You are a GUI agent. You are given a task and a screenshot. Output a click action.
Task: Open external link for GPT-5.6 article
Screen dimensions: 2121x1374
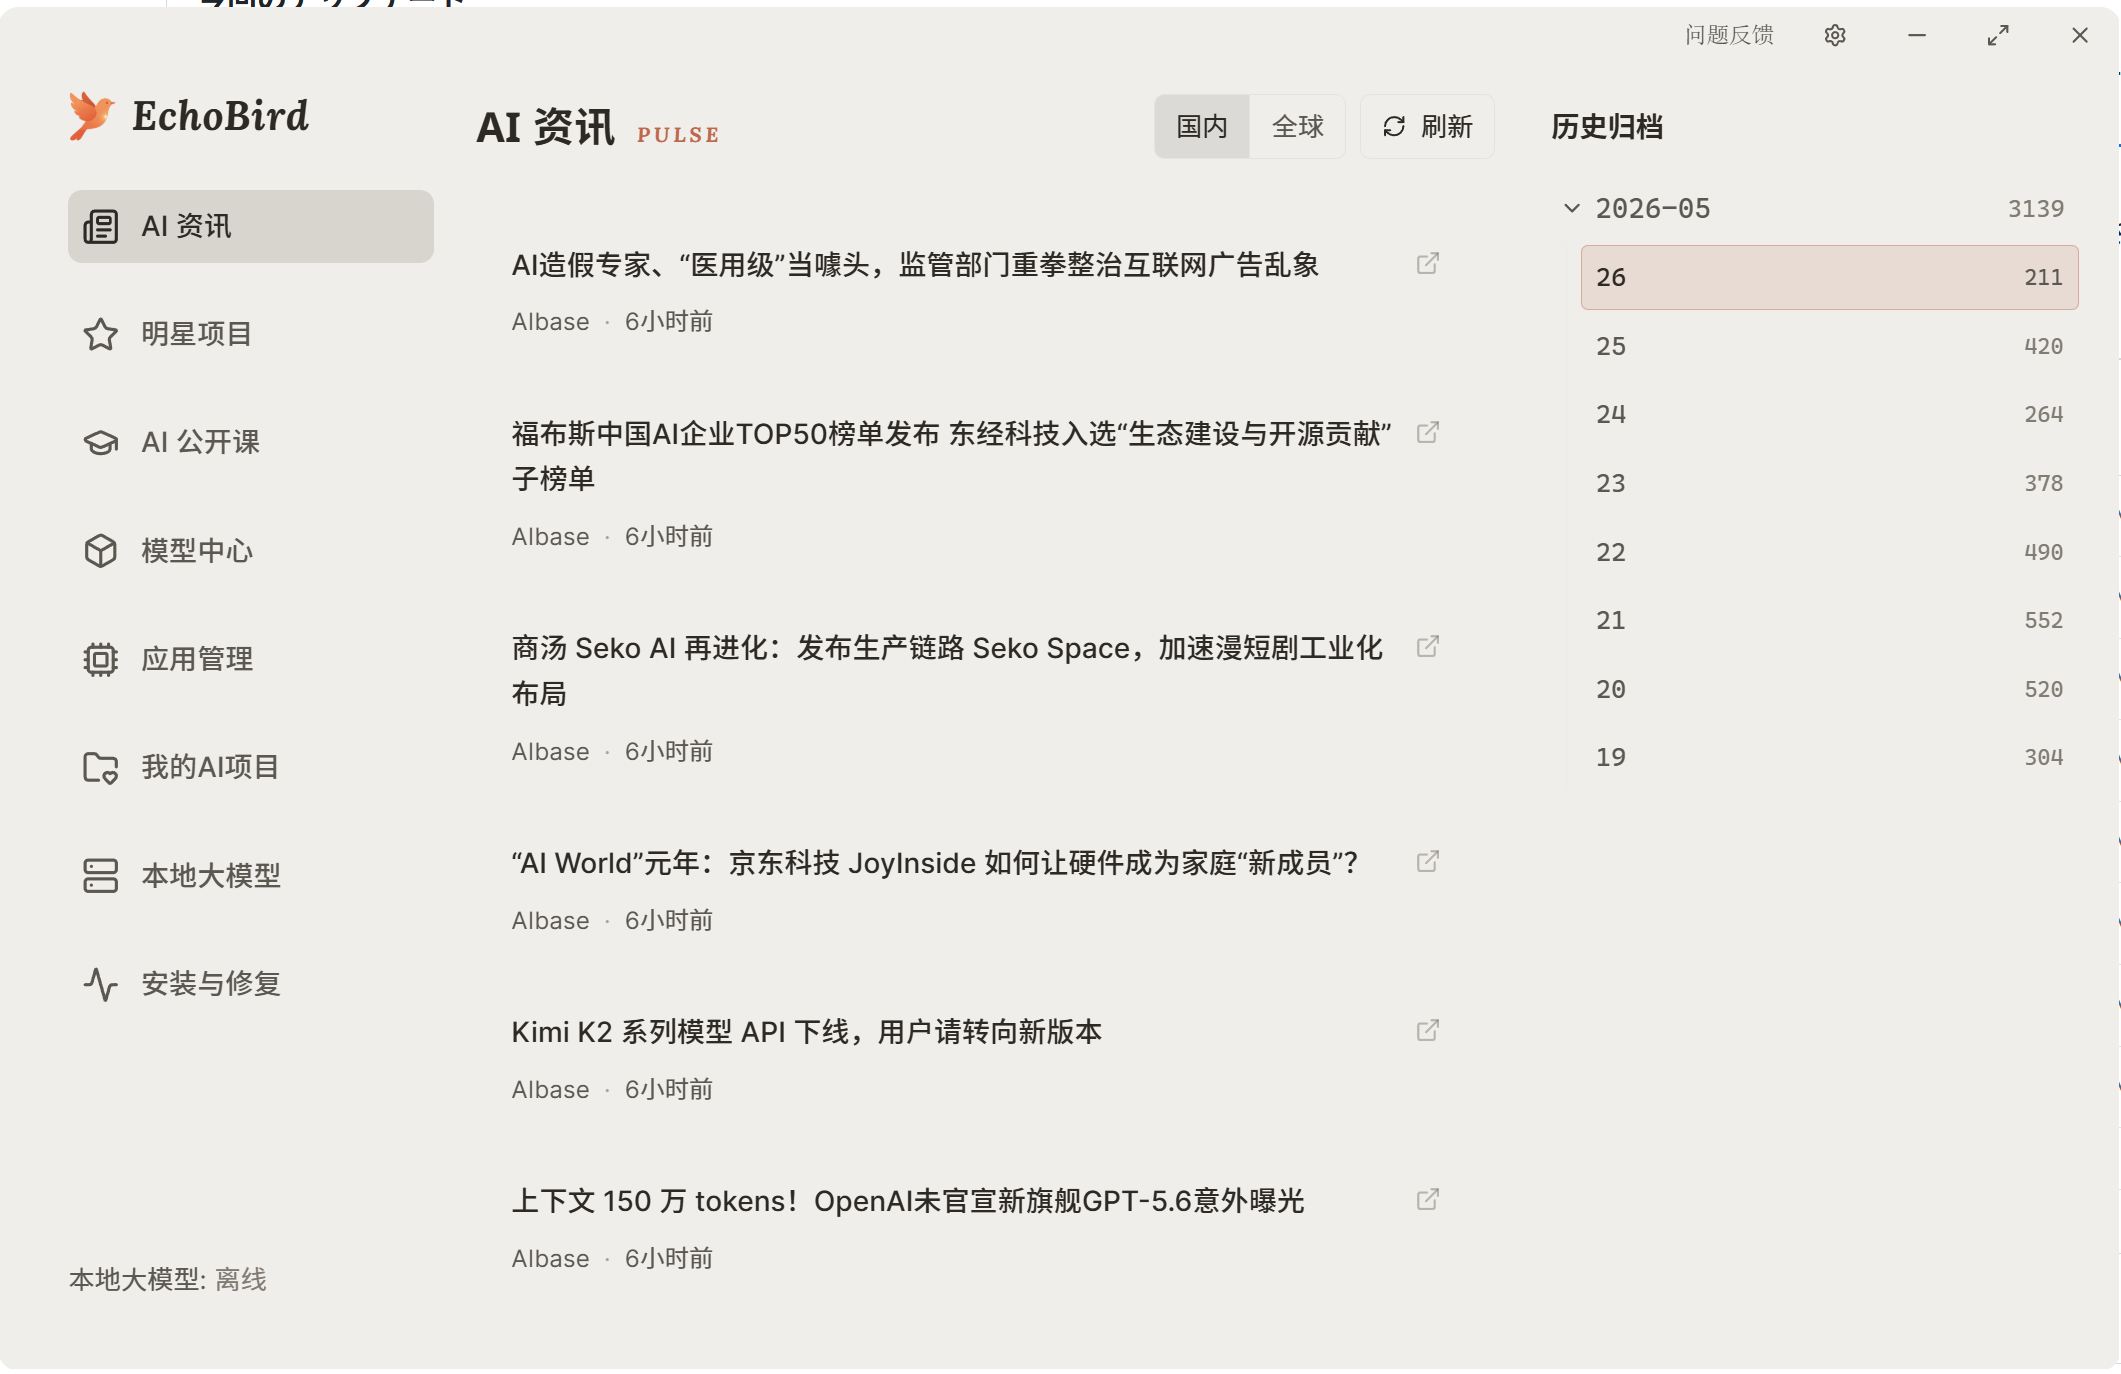point(1428,1199)
